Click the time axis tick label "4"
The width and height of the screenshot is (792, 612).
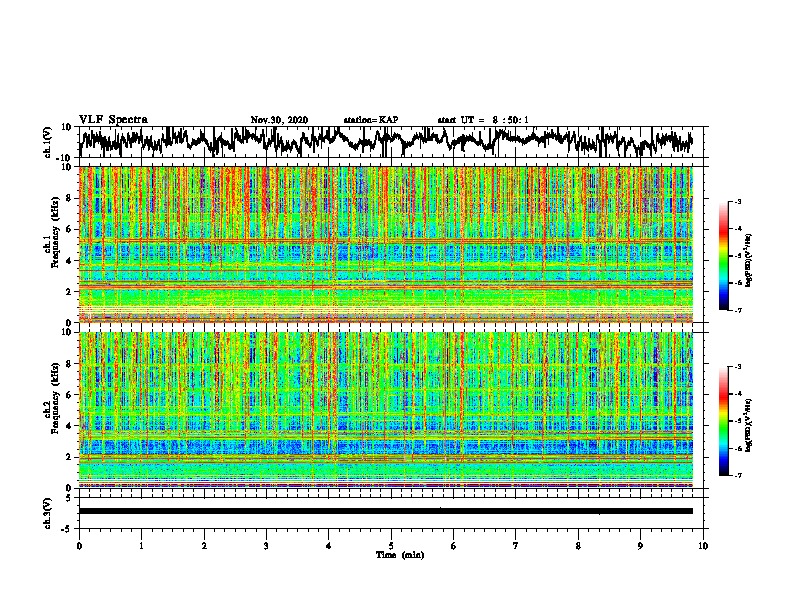329,546
